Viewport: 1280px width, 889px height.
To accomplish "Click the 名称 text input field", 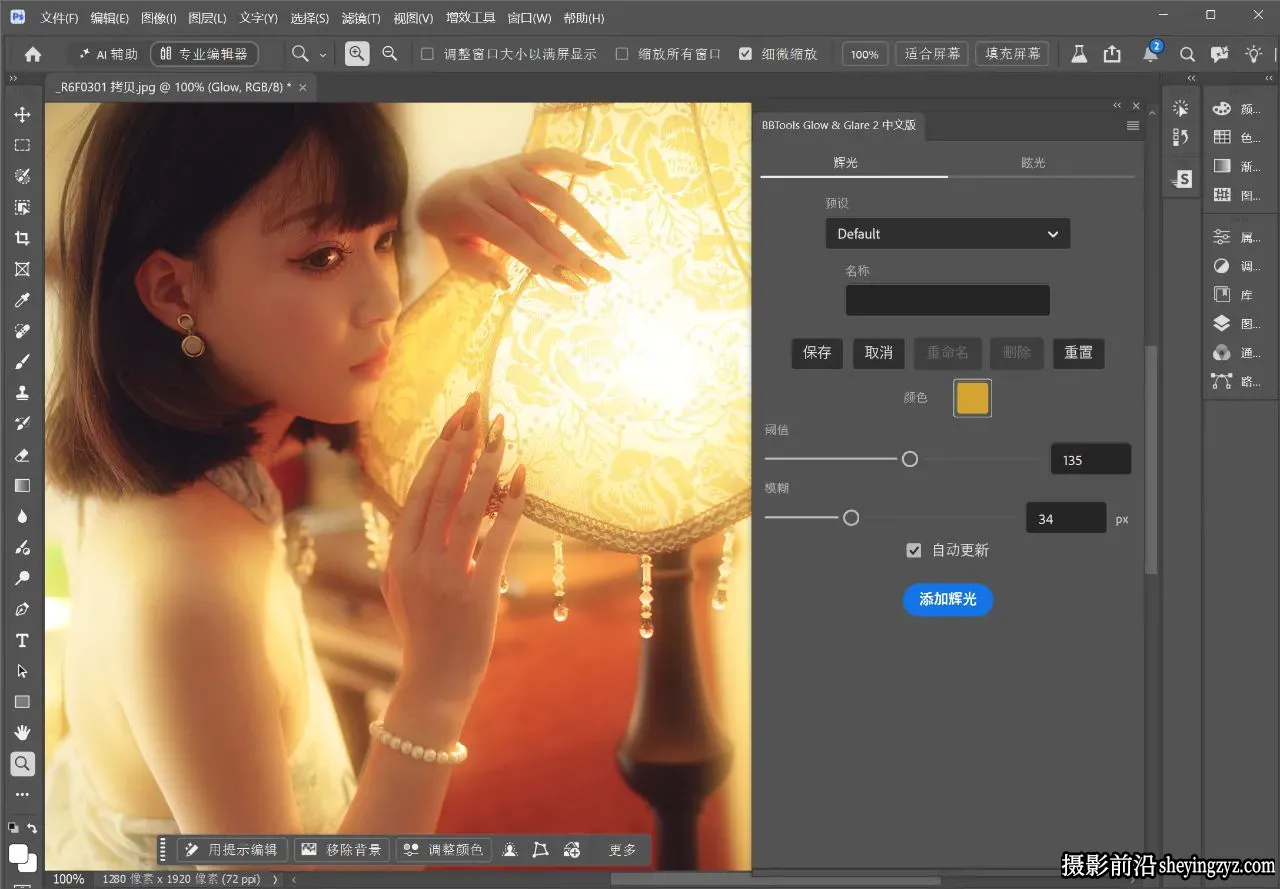I will pos(947,300).
